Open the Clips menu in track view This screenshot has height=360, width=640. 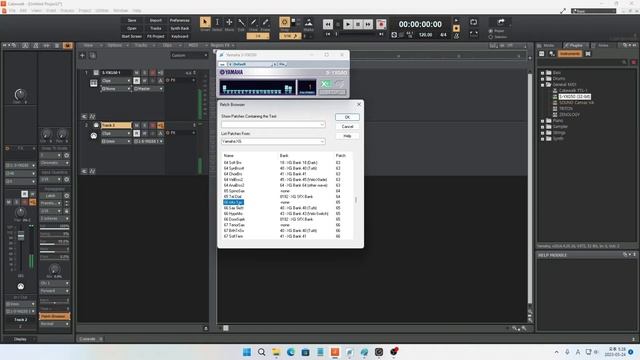click(x=167, y=45)
